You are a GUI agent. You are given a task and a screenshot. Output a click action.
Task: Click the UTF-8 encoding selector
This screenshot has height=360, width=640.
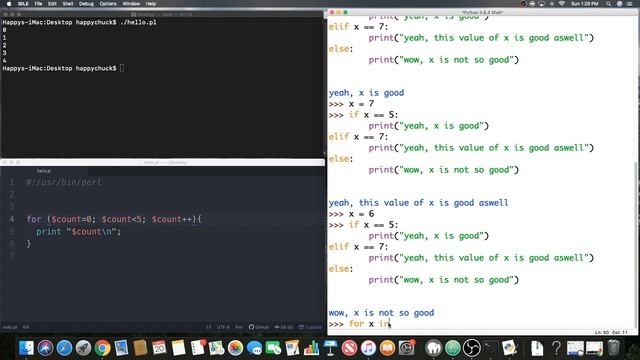223,327
